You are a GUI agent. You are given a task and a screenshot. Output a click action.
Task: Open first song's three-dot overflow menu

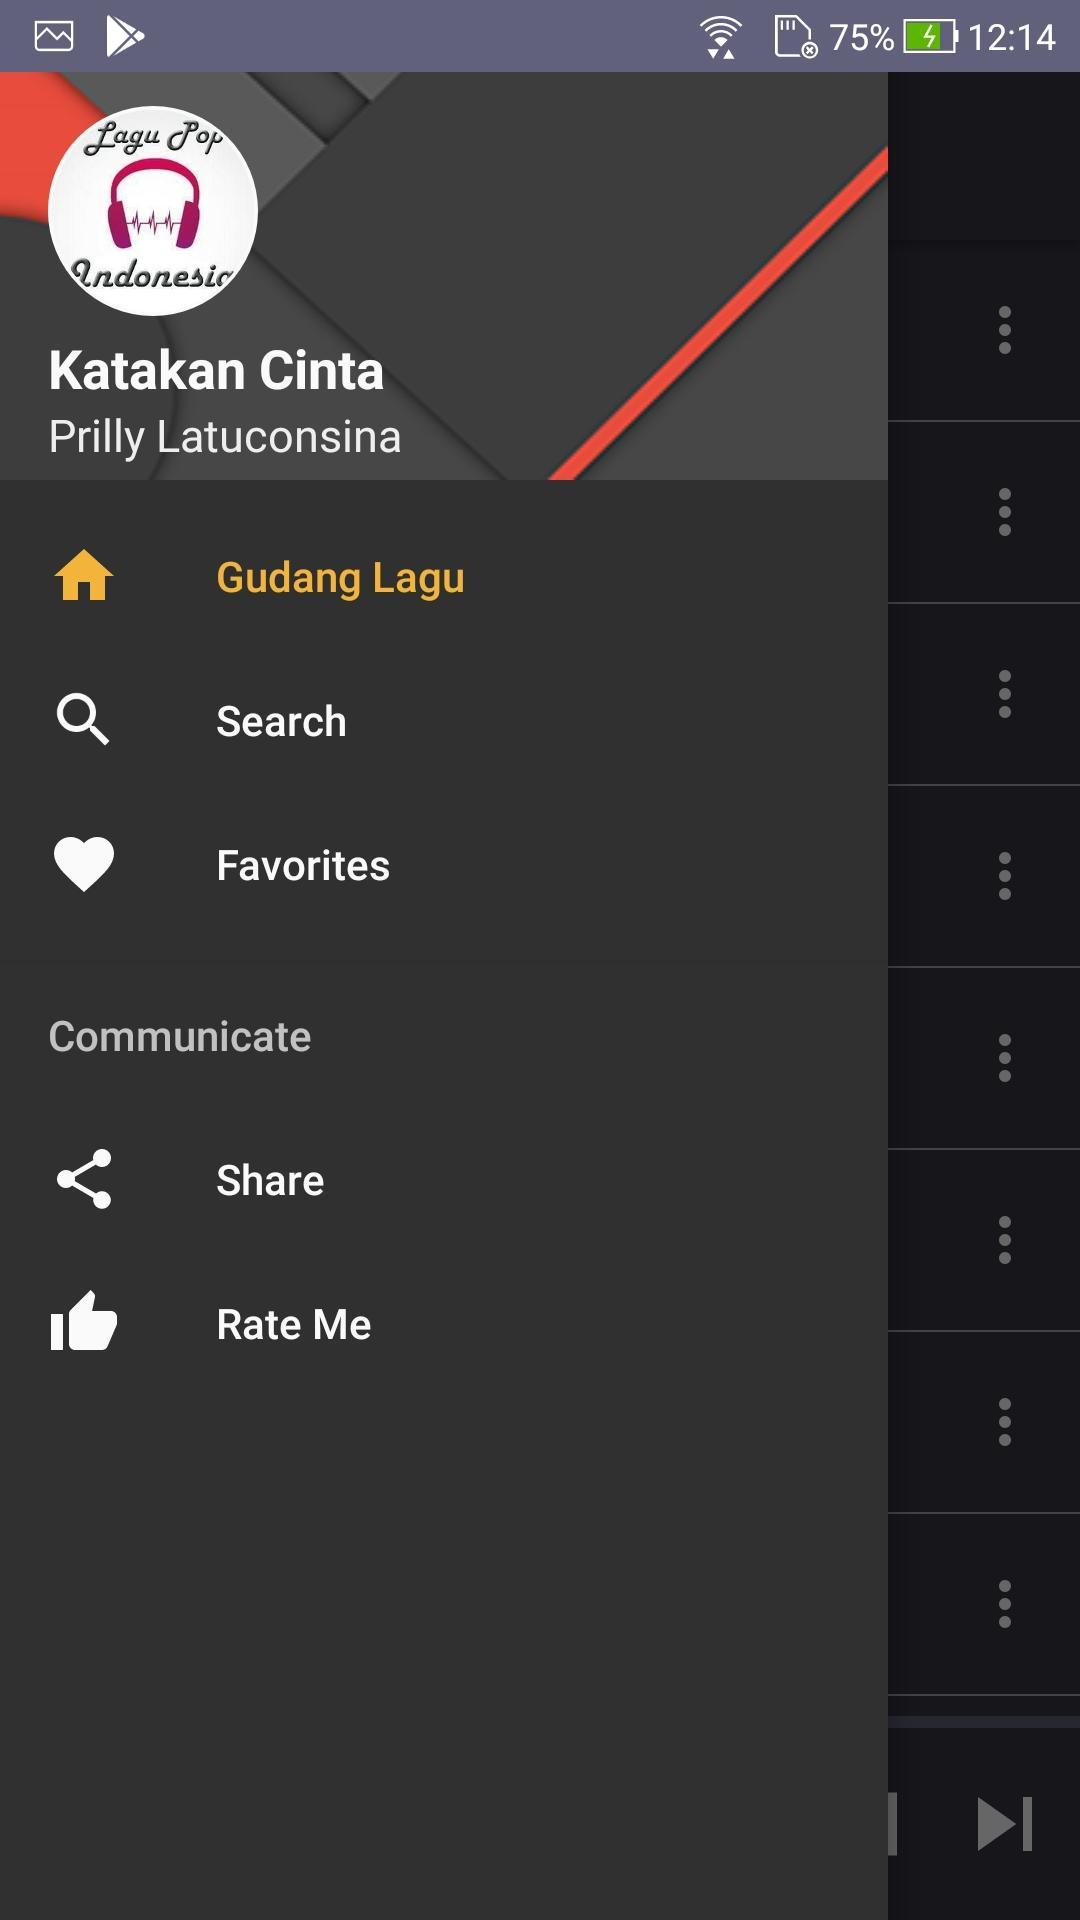tap(1005, 330)
